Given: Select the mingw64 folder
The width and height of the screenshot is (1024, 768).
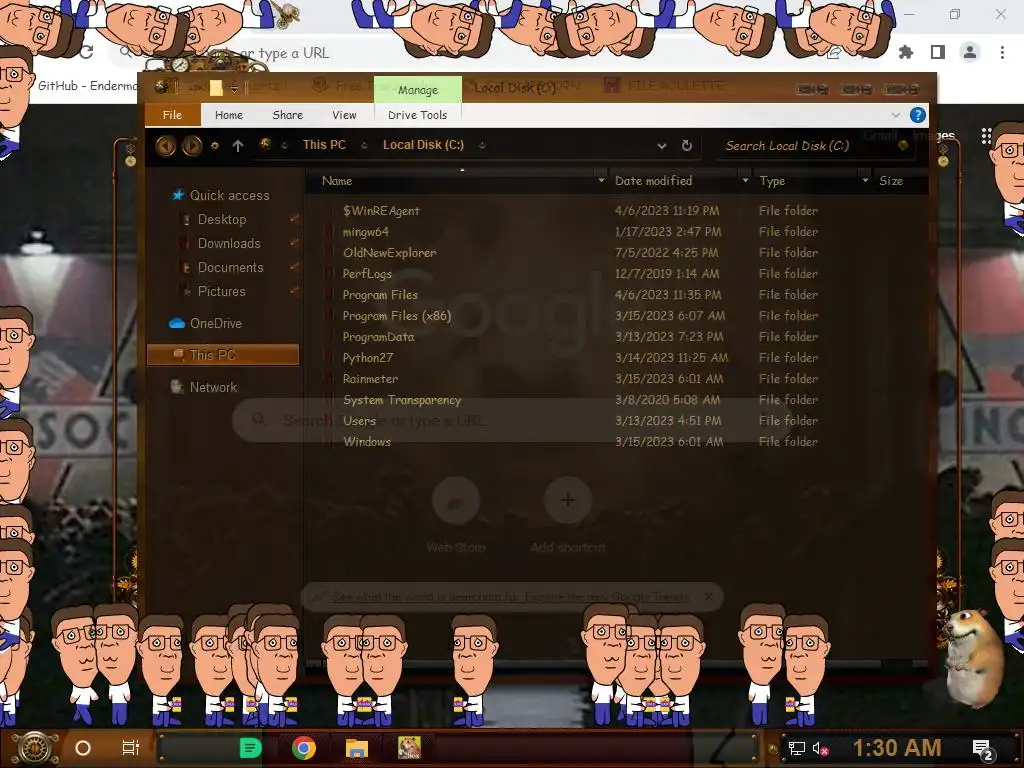Looking at the screenshot, I should 366,232.
